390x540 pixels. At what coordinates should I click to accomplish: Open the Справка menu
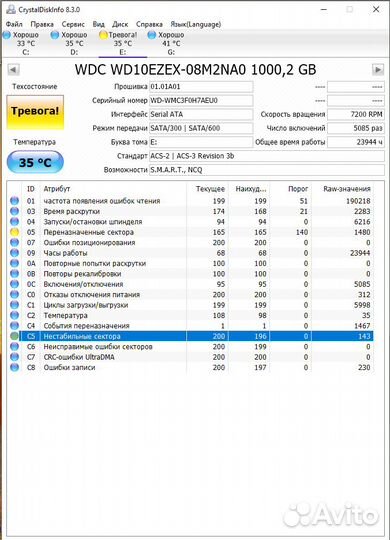point(149,24)
